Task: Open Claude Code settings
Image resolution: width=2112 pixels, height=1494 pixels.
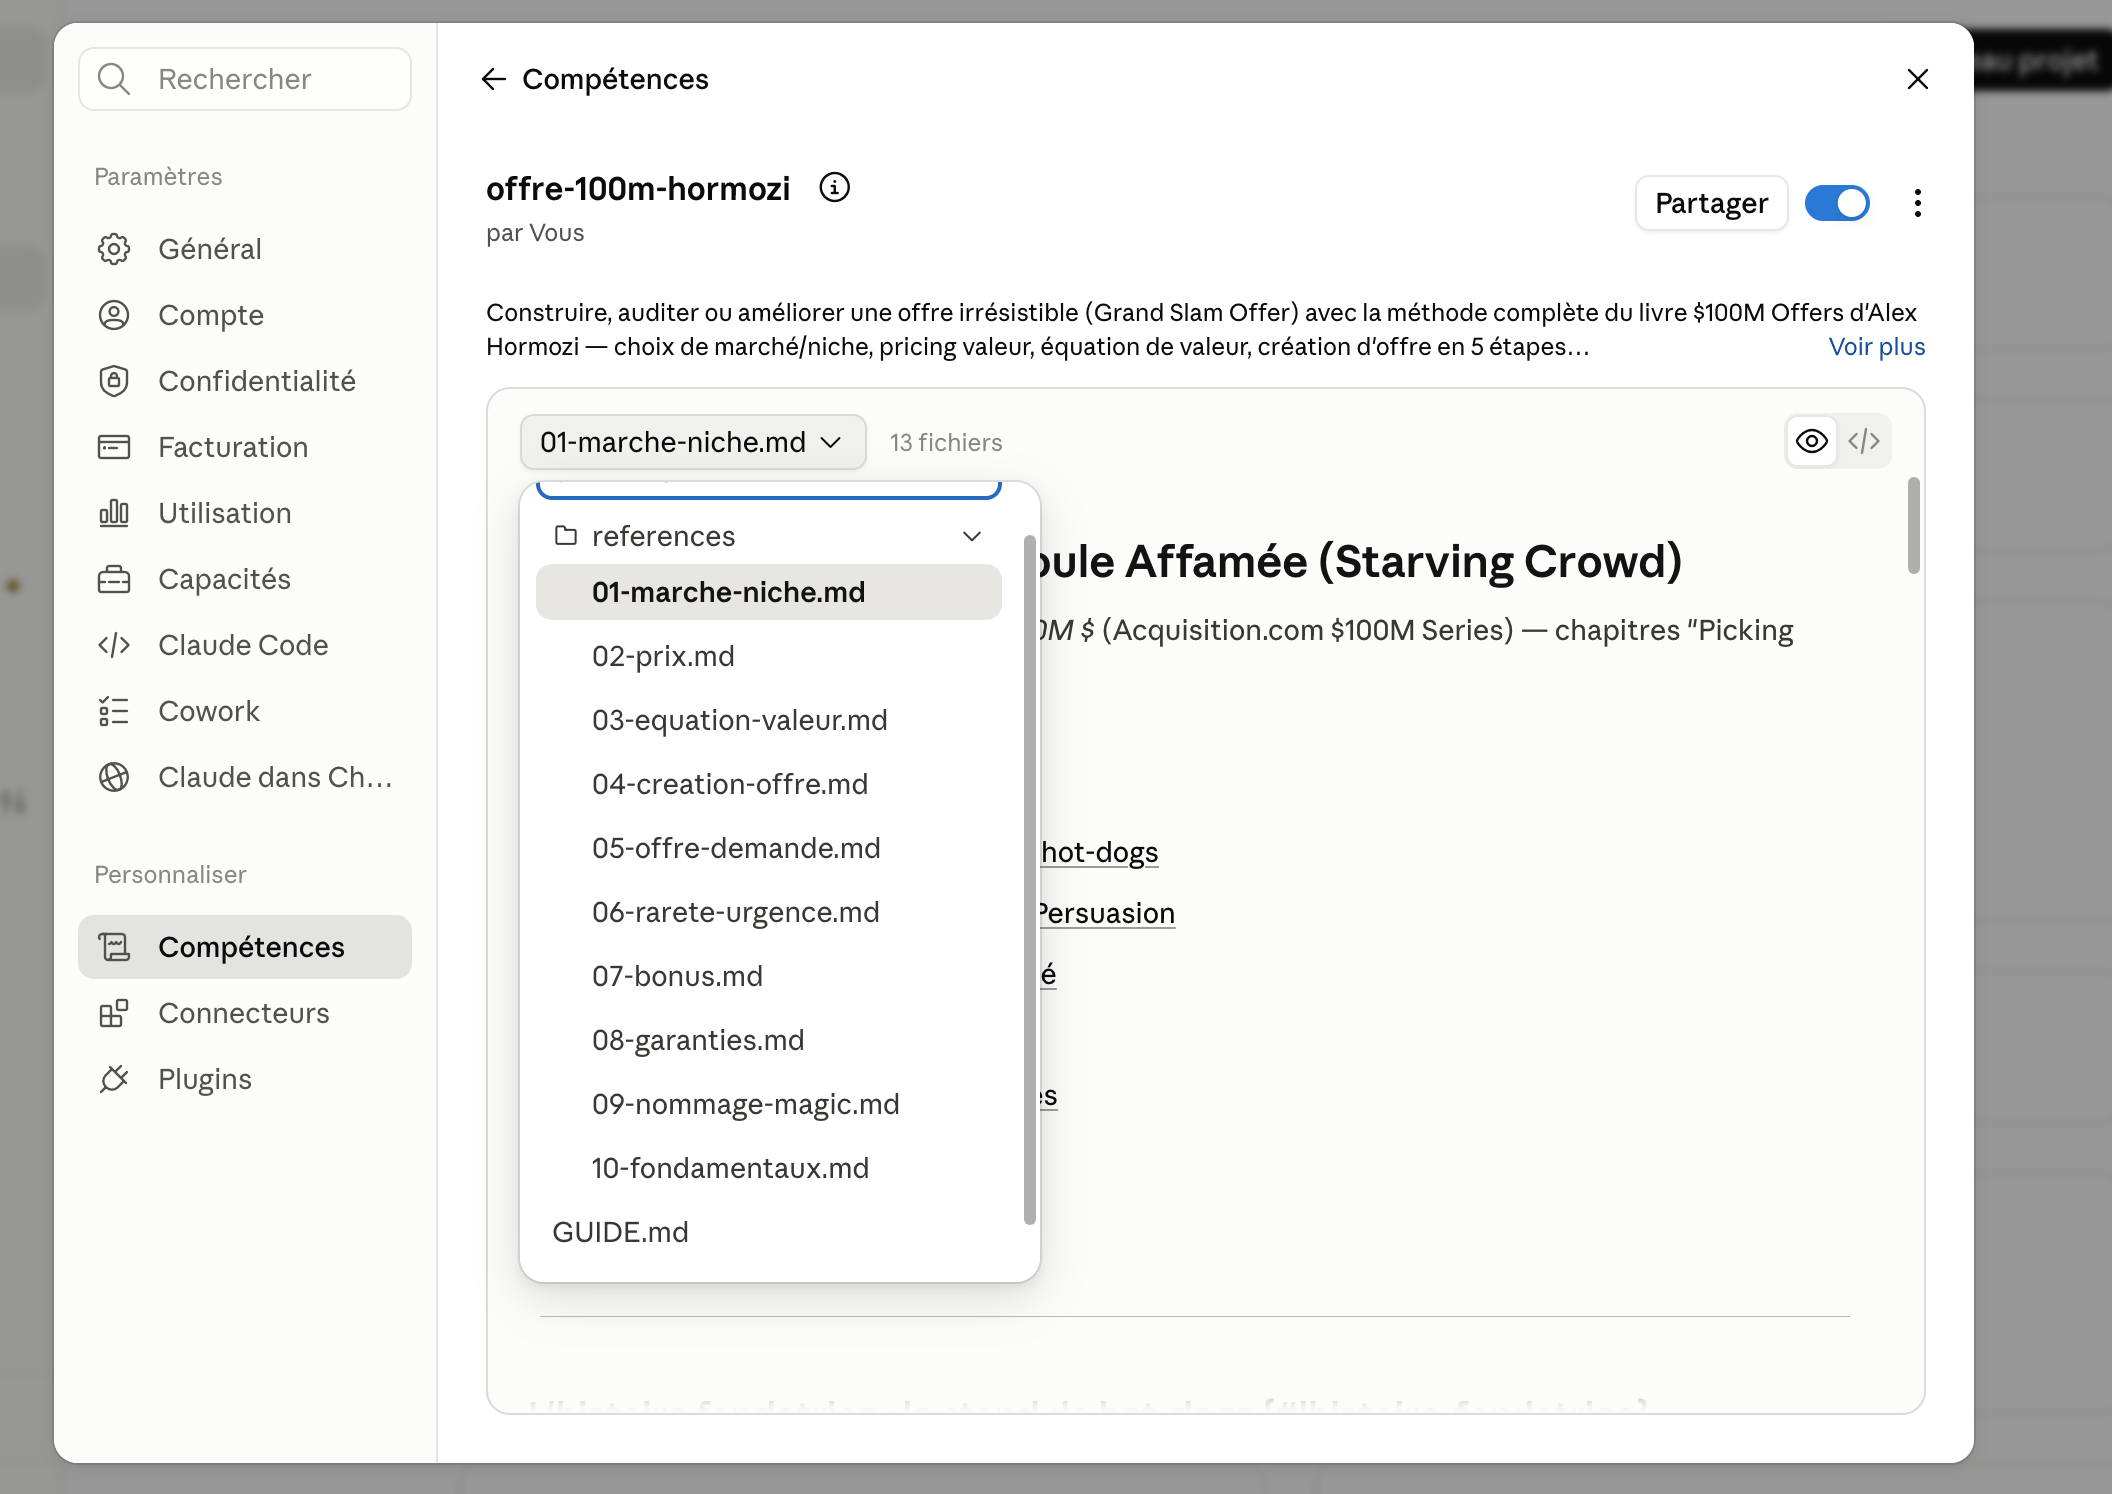Action: pos(245,645)
